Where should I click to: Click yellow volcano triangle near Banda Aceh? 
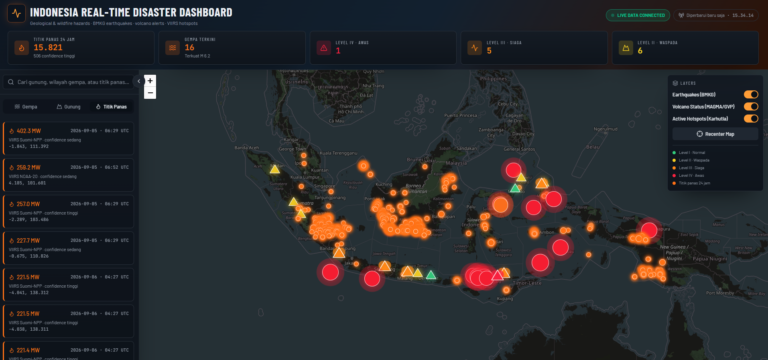(x=275, y=169)
